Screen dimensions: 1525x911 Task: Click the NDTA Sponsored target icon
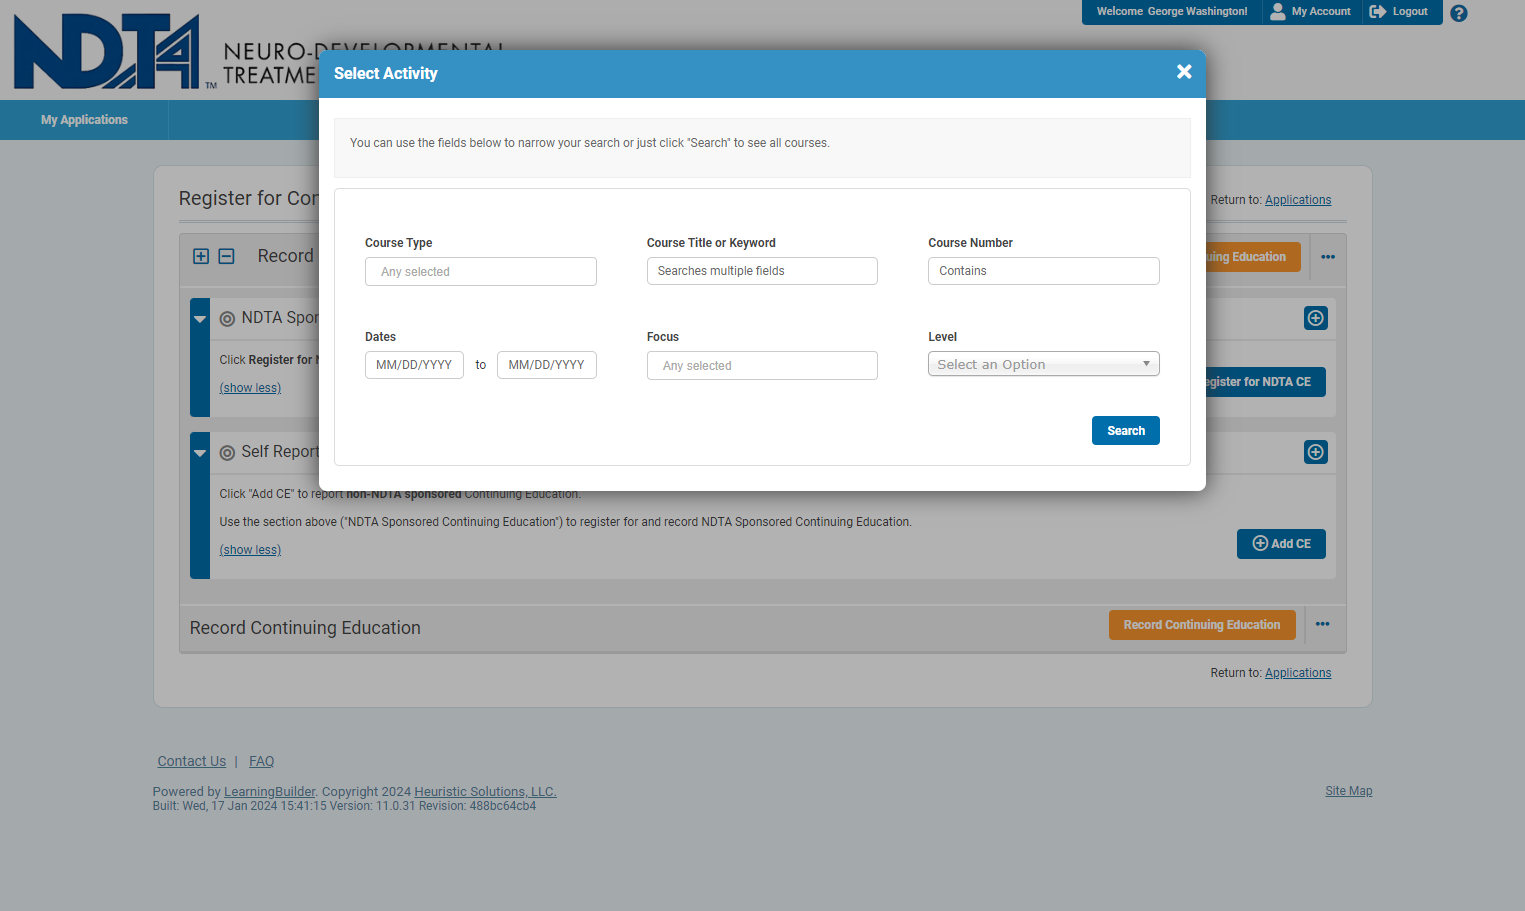[227, 319]
